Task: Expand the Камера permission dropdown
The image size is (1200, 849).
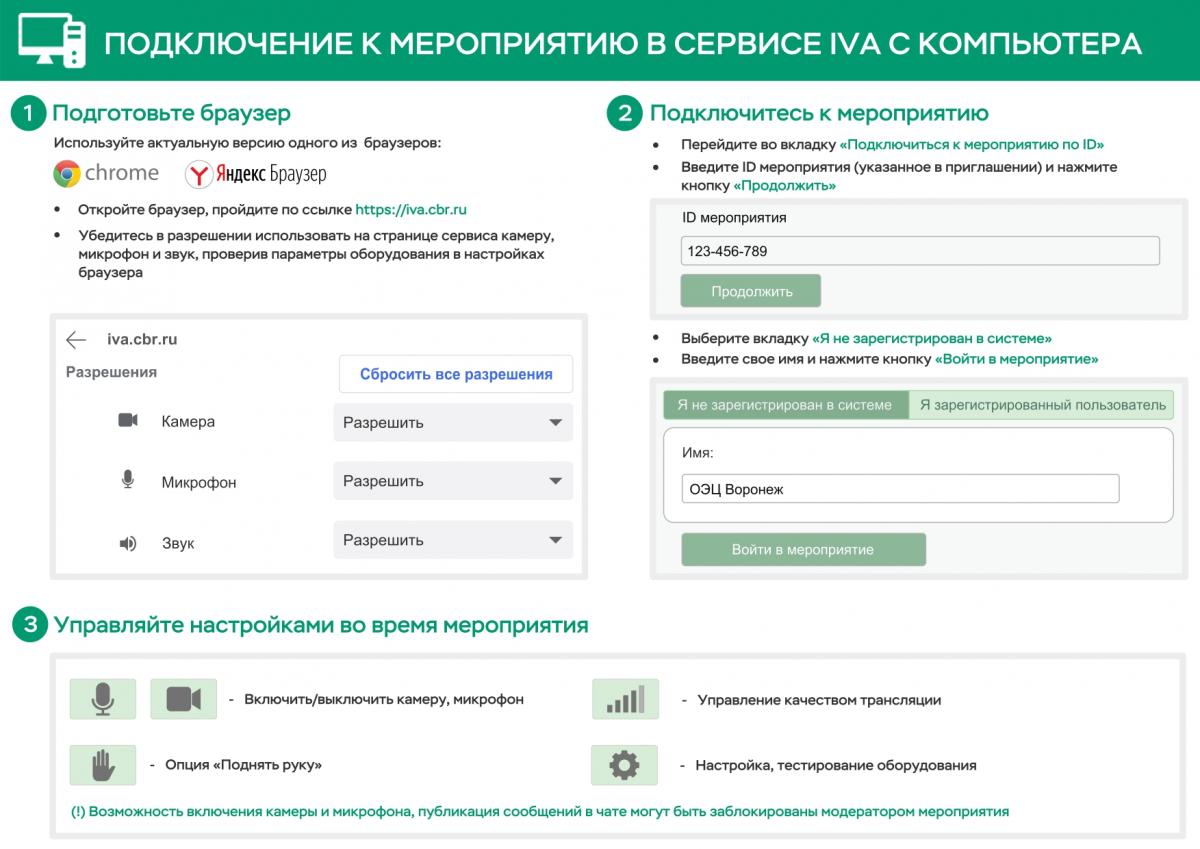Action: pyautogui.click(x=452, y=423)
